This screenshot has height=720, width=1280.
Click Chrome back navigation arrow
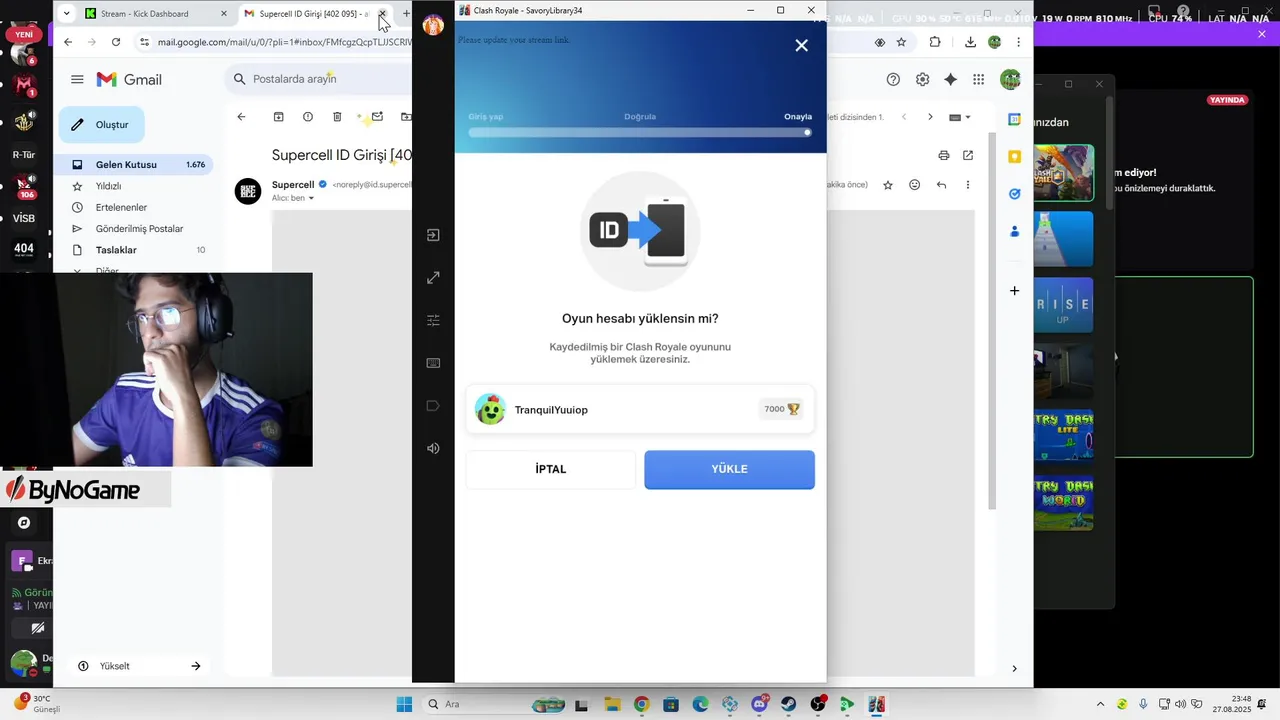(68, 42)
